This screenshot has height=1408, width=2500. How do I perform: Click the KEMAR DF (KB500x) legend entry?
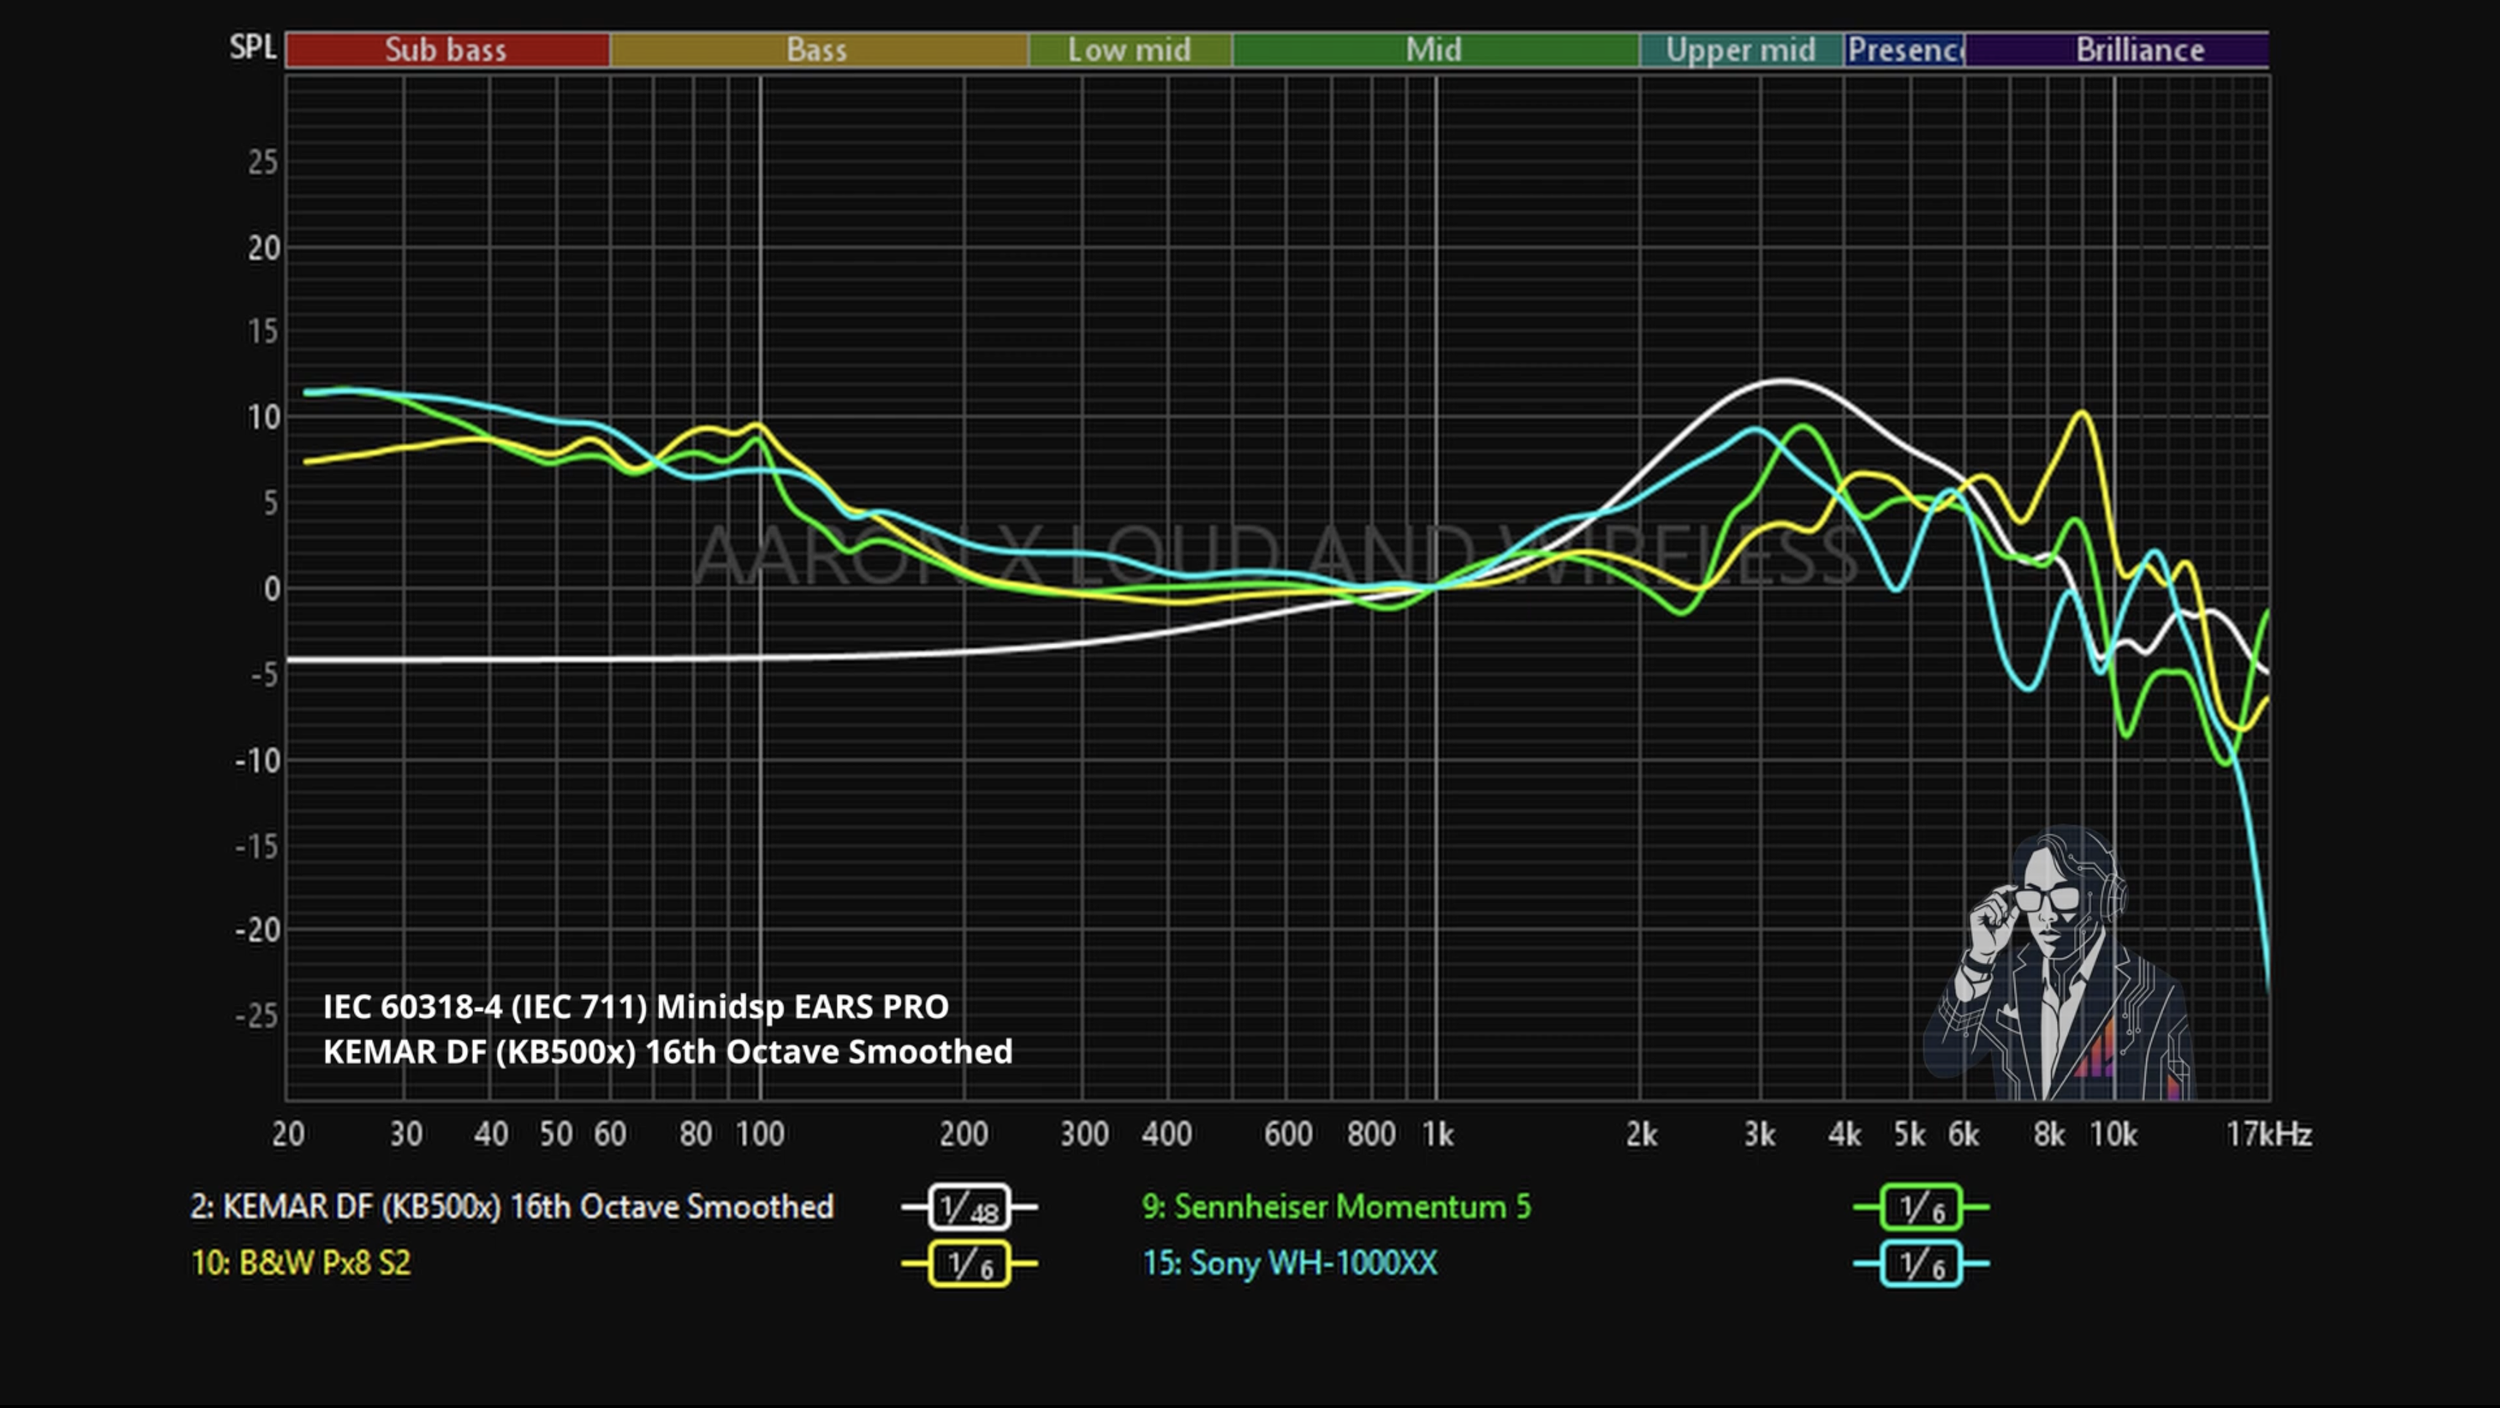pos(512,1207)
